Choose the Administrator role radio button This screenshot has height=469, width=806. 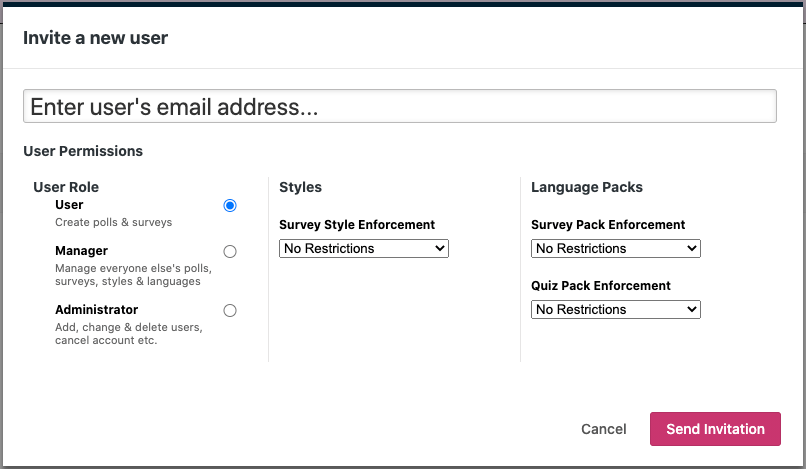click(230, 311)
